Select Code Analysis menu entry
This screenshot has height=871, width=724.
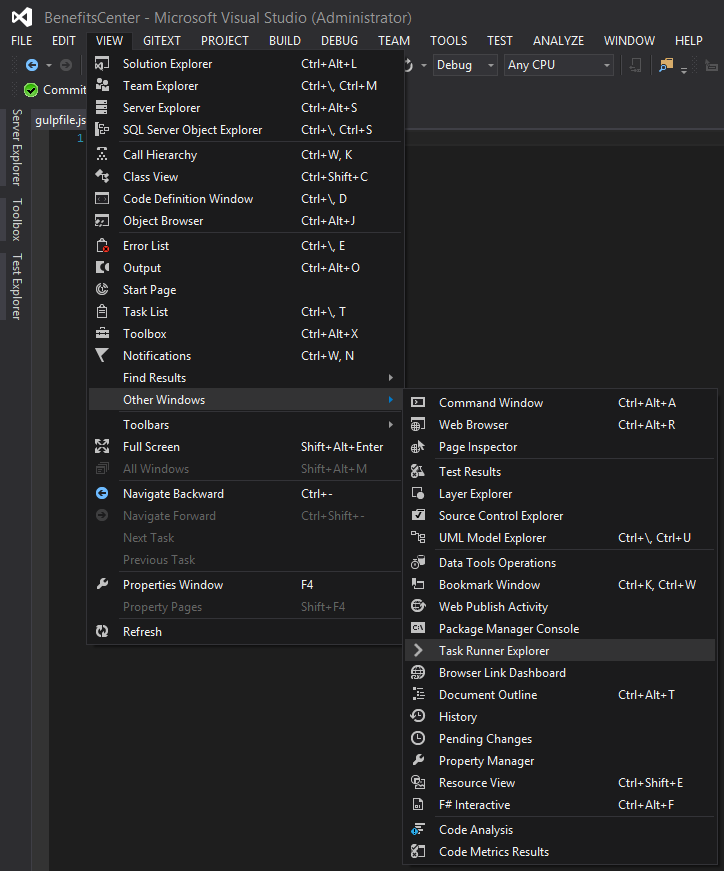click(x=560, y=829)
